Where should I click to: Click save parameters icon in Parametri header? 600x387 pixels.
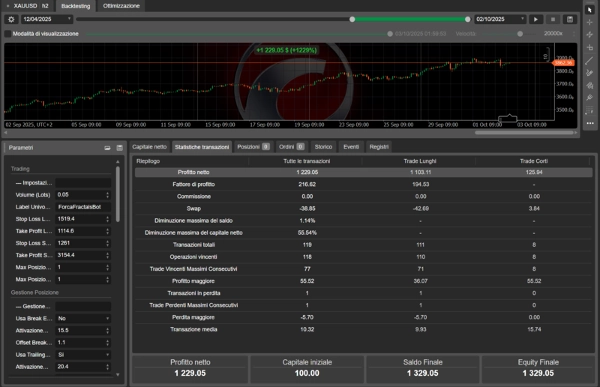[x=120, y=148]
